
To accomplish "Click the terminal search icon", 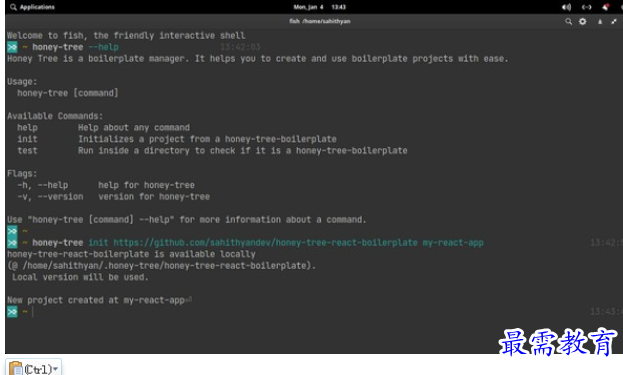I will [569, 21].
